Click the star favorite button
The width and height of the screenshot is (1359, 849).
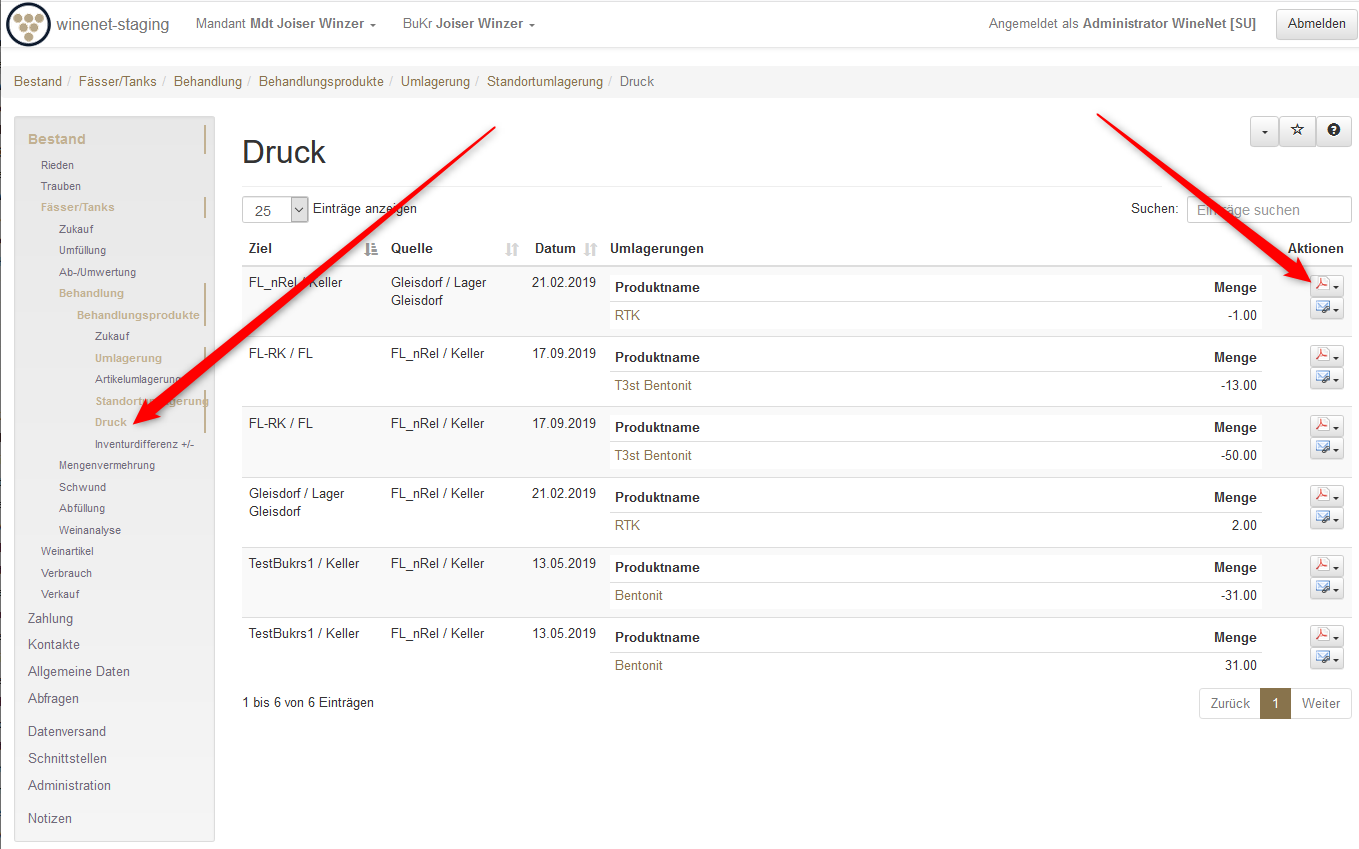pos(1297,131)
